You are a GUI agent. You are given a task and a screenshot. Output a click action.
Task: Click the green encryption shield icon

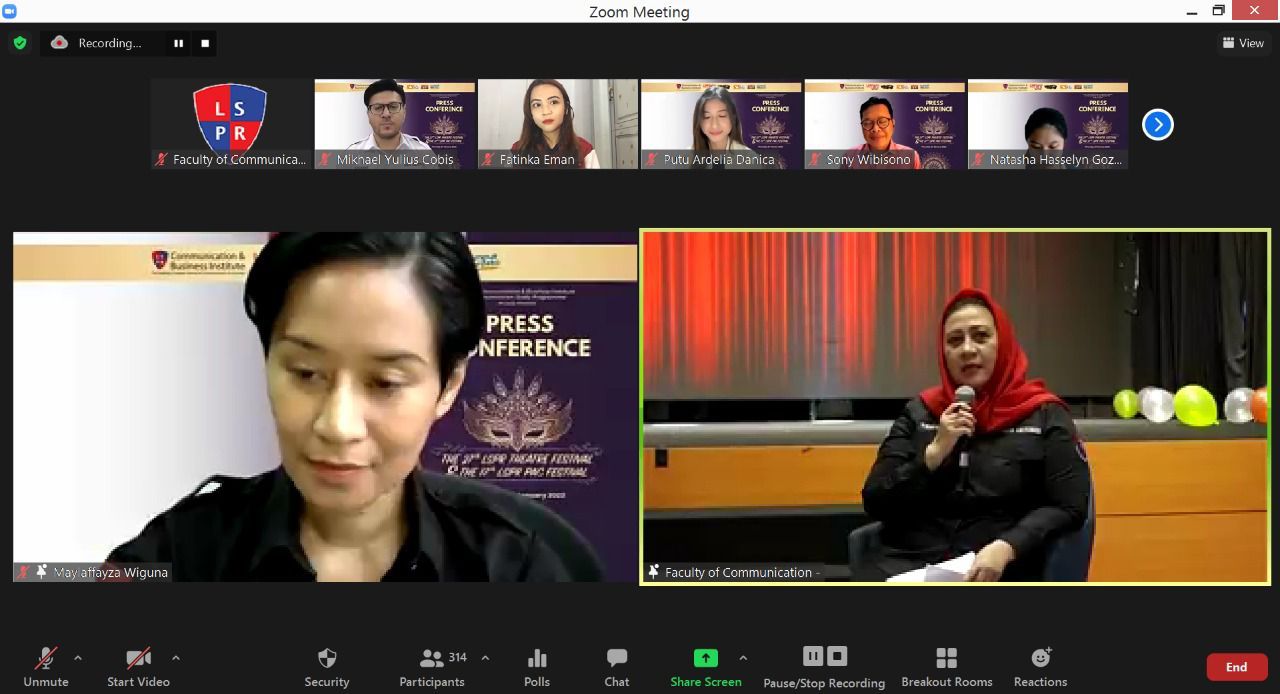point(20,43)
